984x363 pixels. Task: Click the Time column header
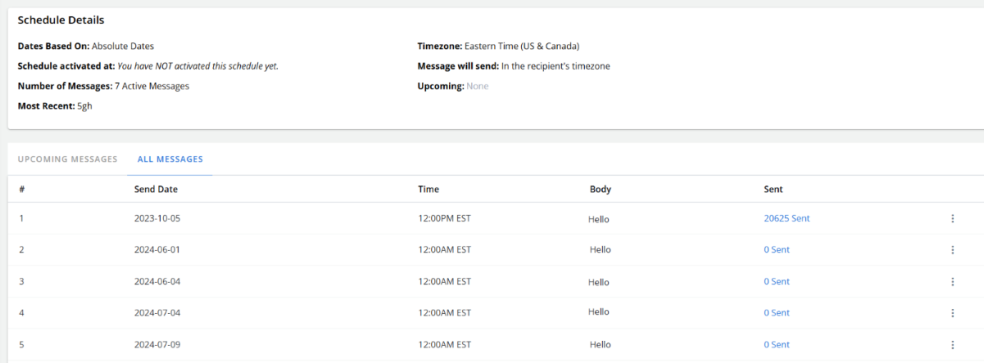[x=429, y=189]
